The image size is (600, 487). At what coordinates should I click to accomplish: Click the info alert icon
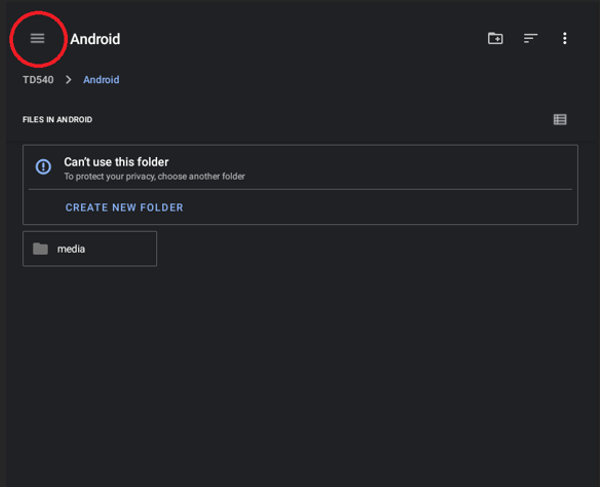click(x=43, y=167)
